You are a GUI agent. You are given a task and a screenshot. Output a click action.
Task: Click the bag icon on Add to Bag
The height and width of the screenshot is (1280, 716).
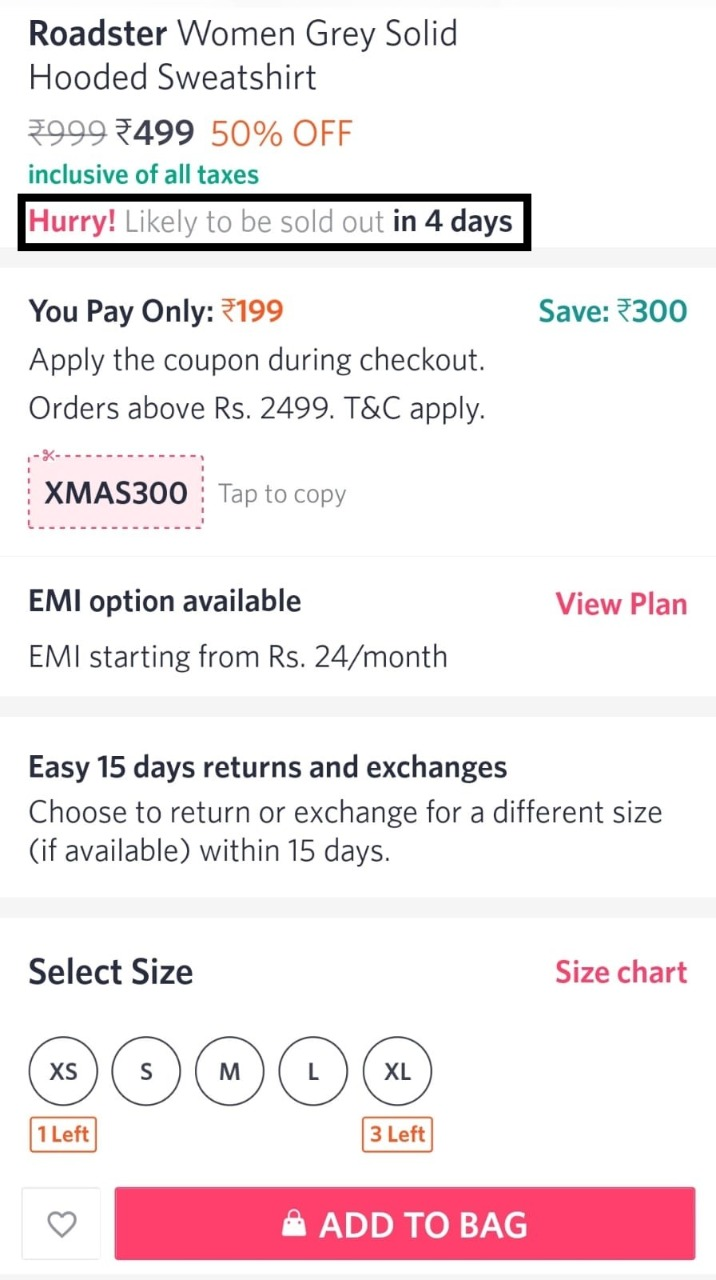(x=294, y=1223)
